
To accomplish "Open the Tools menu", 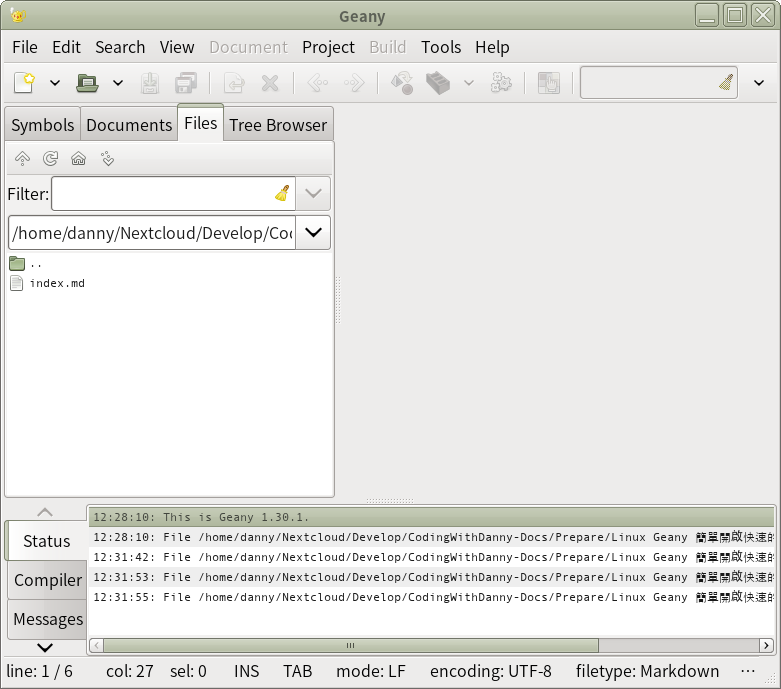I will [440, 47].
